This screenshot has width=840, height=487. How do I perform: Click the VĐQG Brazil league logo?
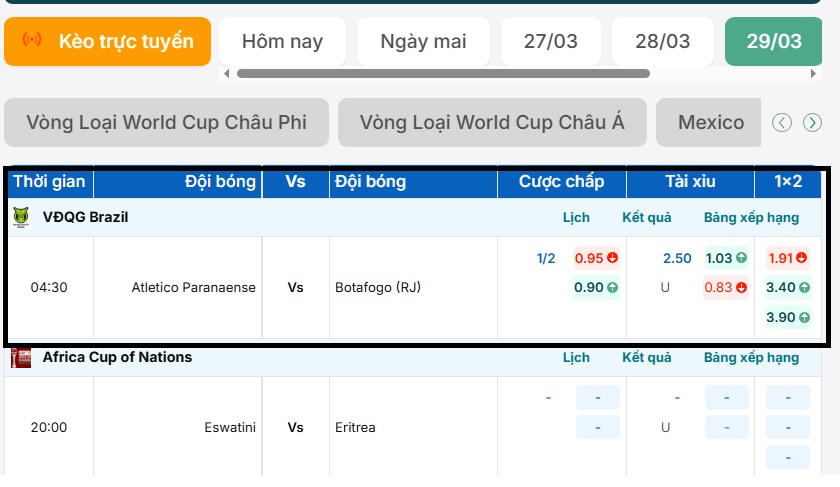(x=21, y=217)
